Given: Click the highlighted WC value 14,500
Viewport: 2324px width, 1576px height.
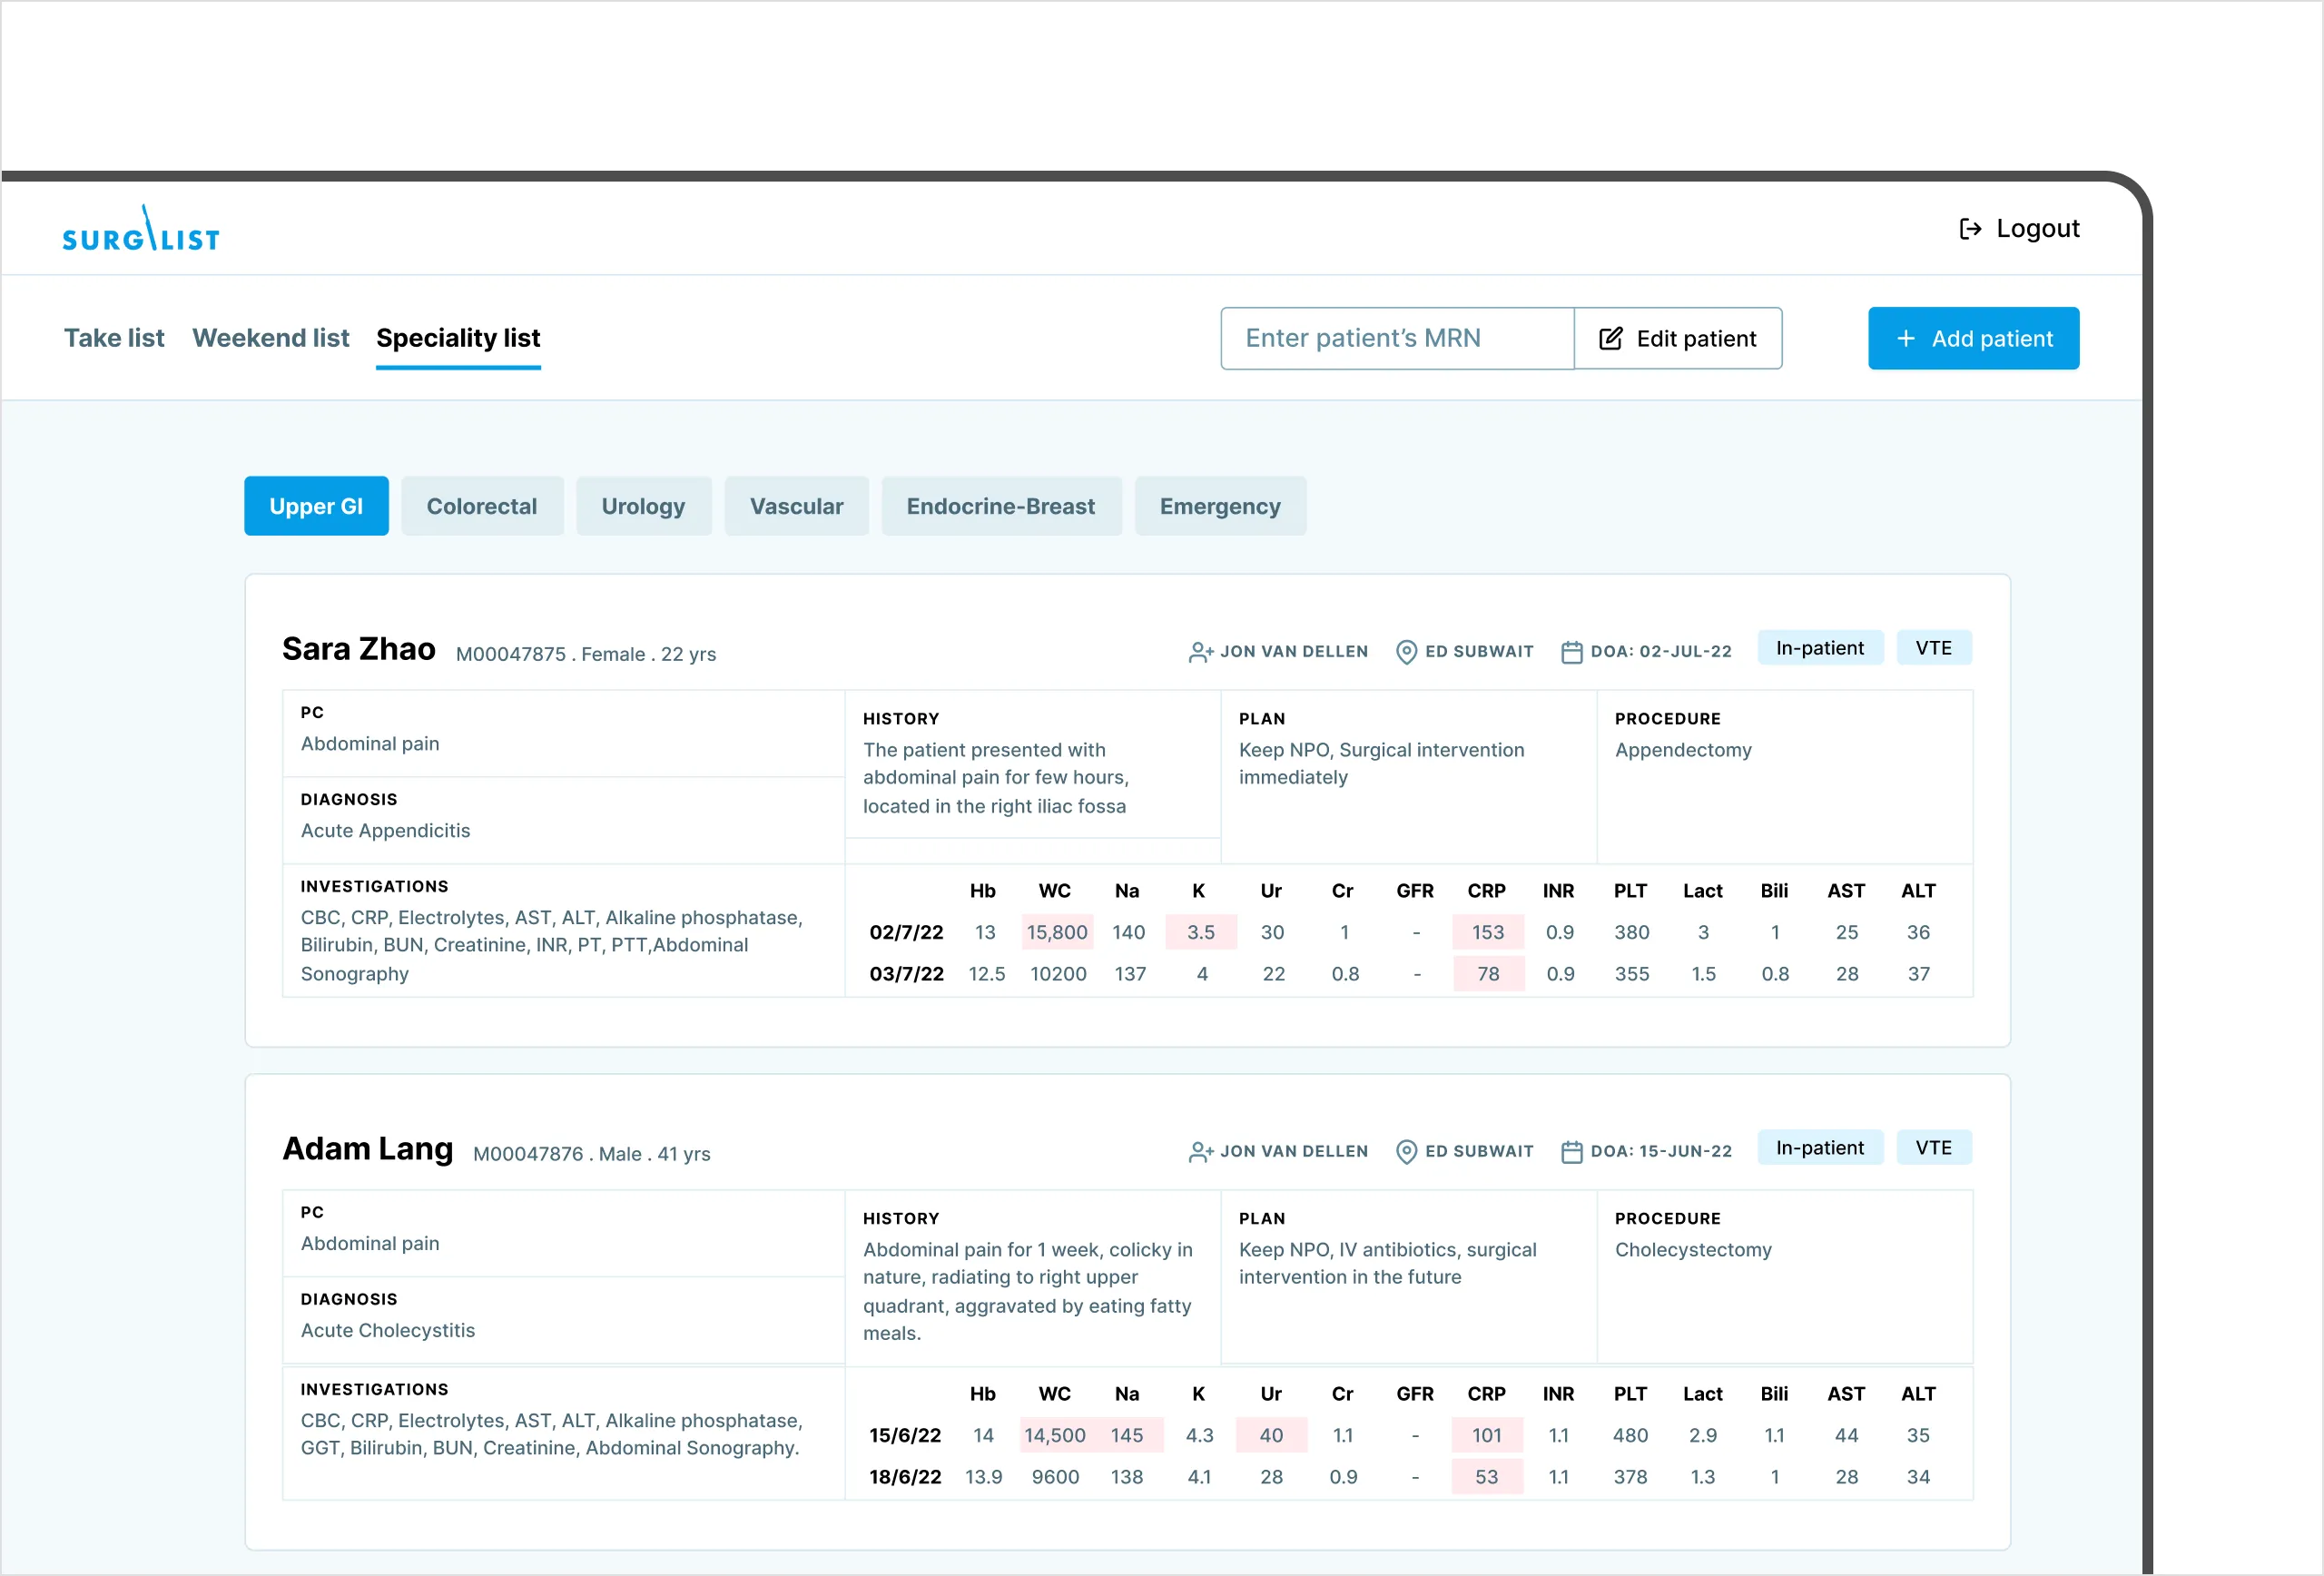Looking at the screenshot, I should (1055, 1436).
